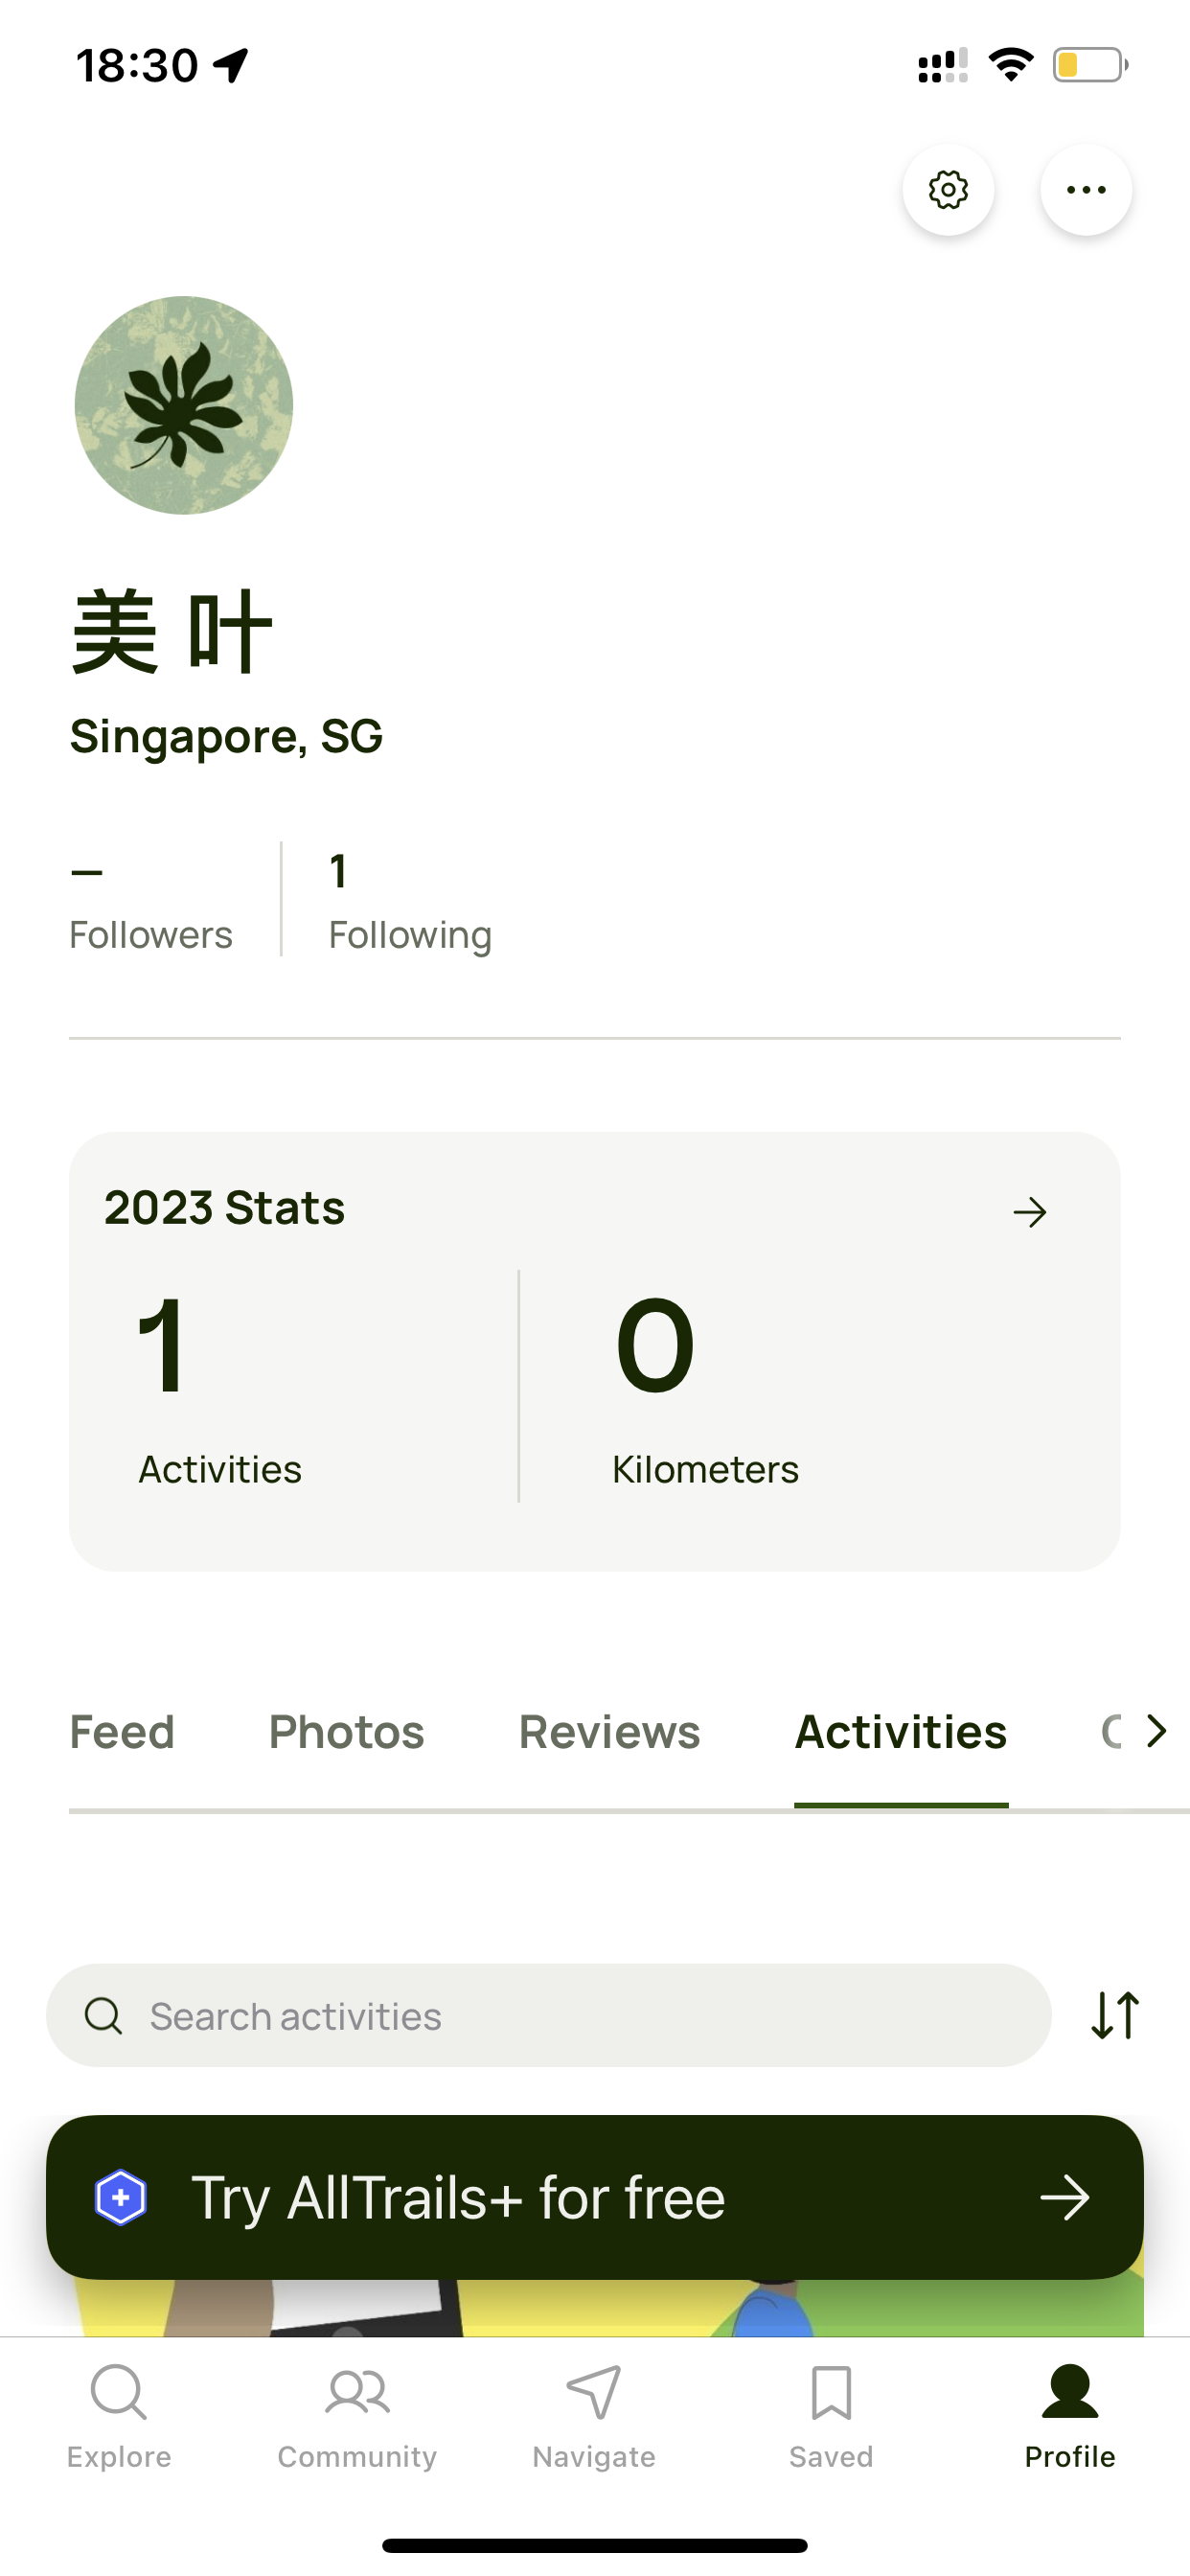Go to Explore in the bottom bar
Image resolution: width=1190 pixels, height=2576 pixels.
pyautogui.click(x=119, y=2416)
